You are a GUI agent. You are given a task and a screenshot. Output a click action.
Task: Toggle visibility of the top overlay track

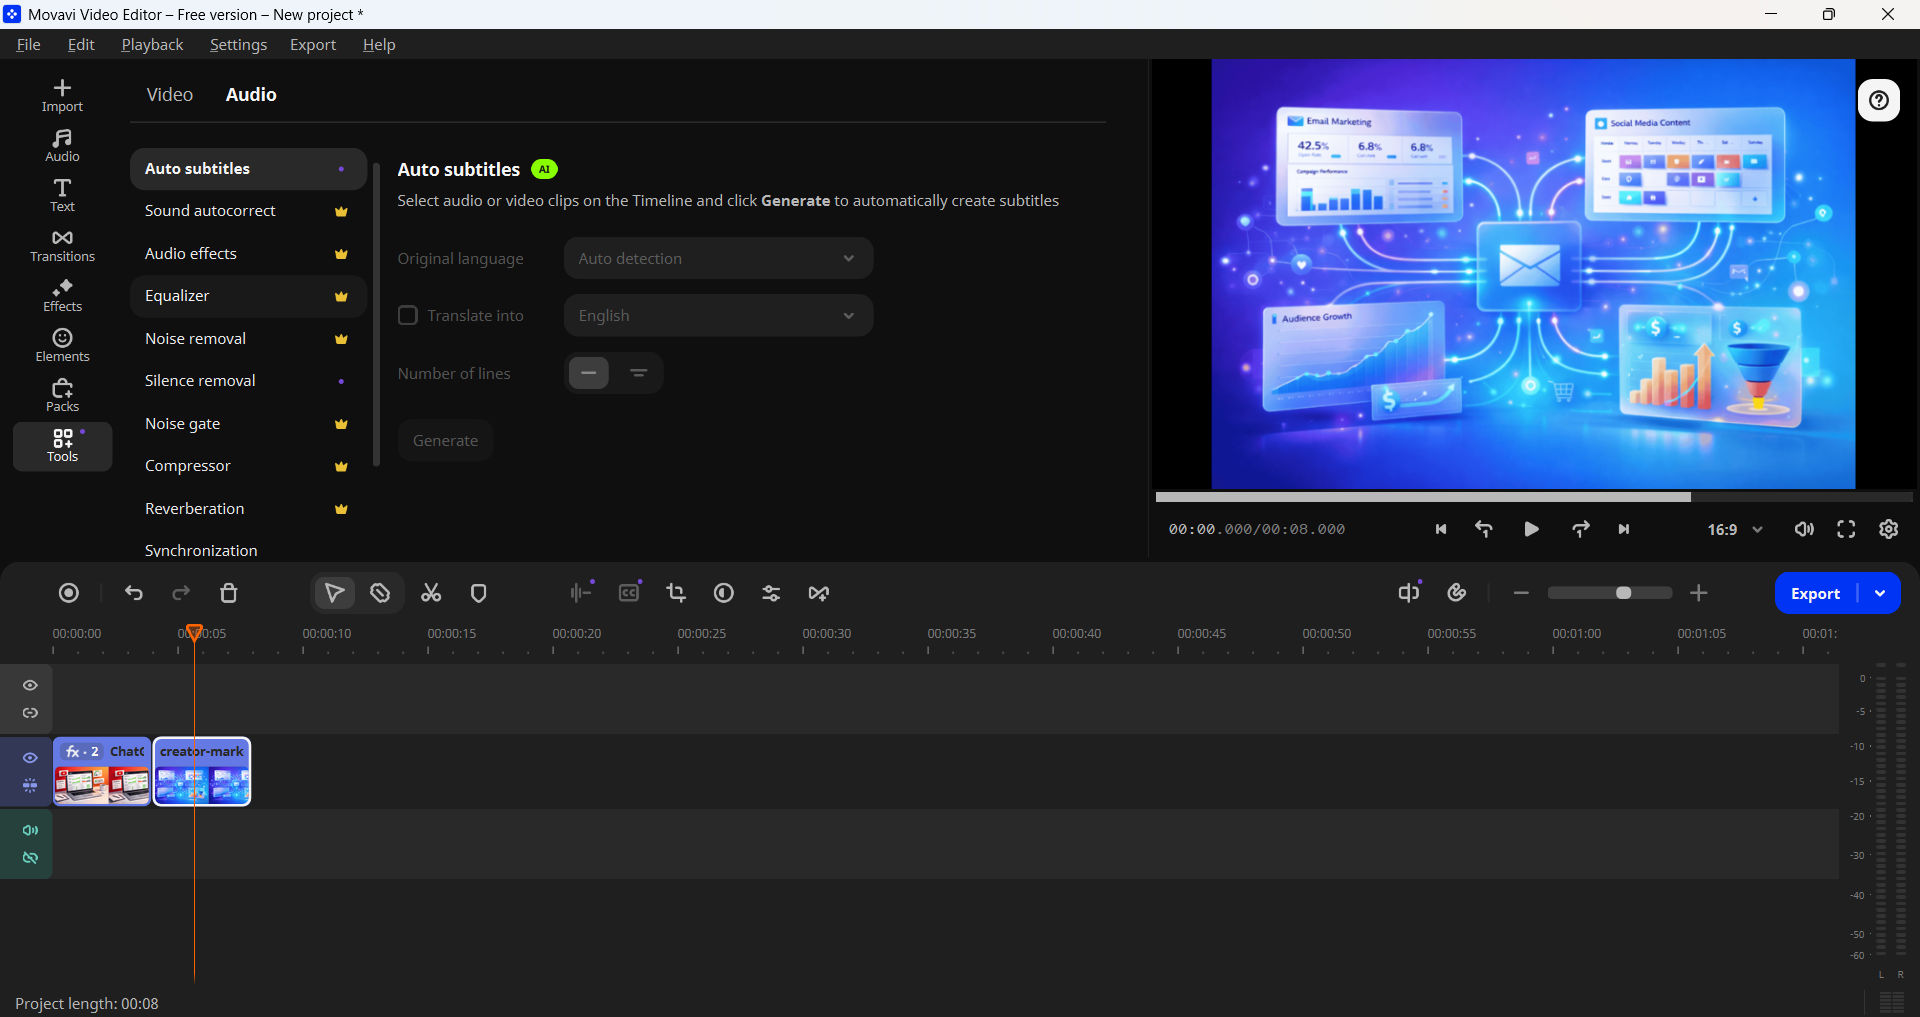click(x=31, y=685)
